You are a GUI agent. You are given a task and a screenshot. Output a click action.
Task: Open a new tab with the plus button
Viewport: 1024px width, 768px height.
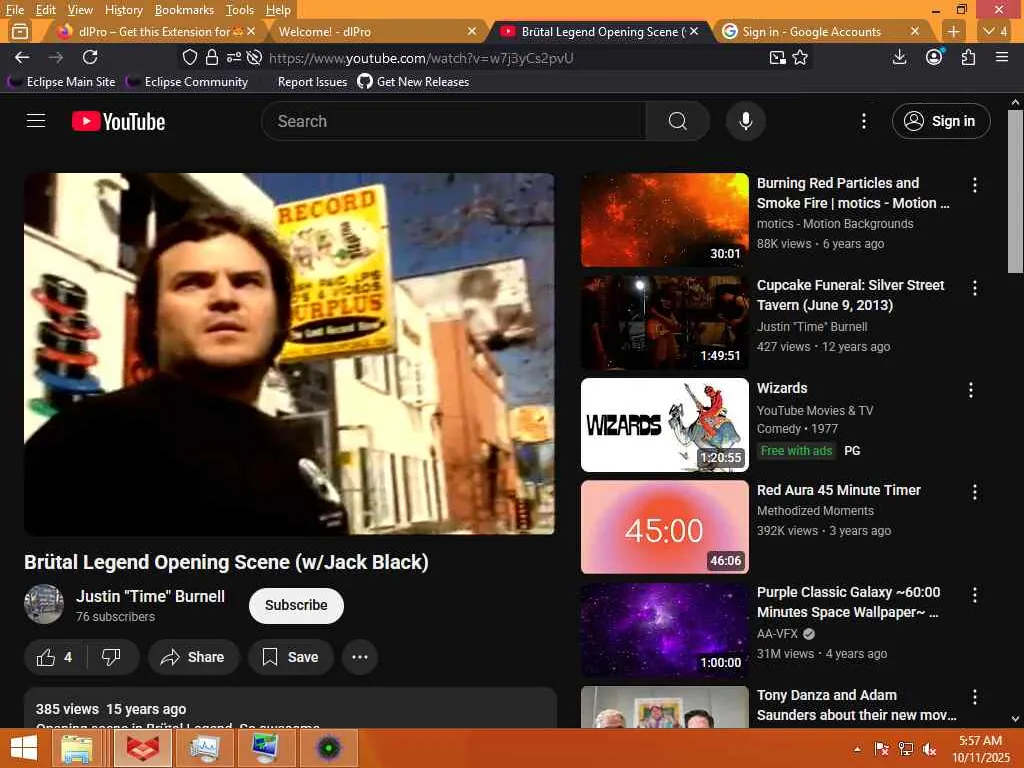953,31
